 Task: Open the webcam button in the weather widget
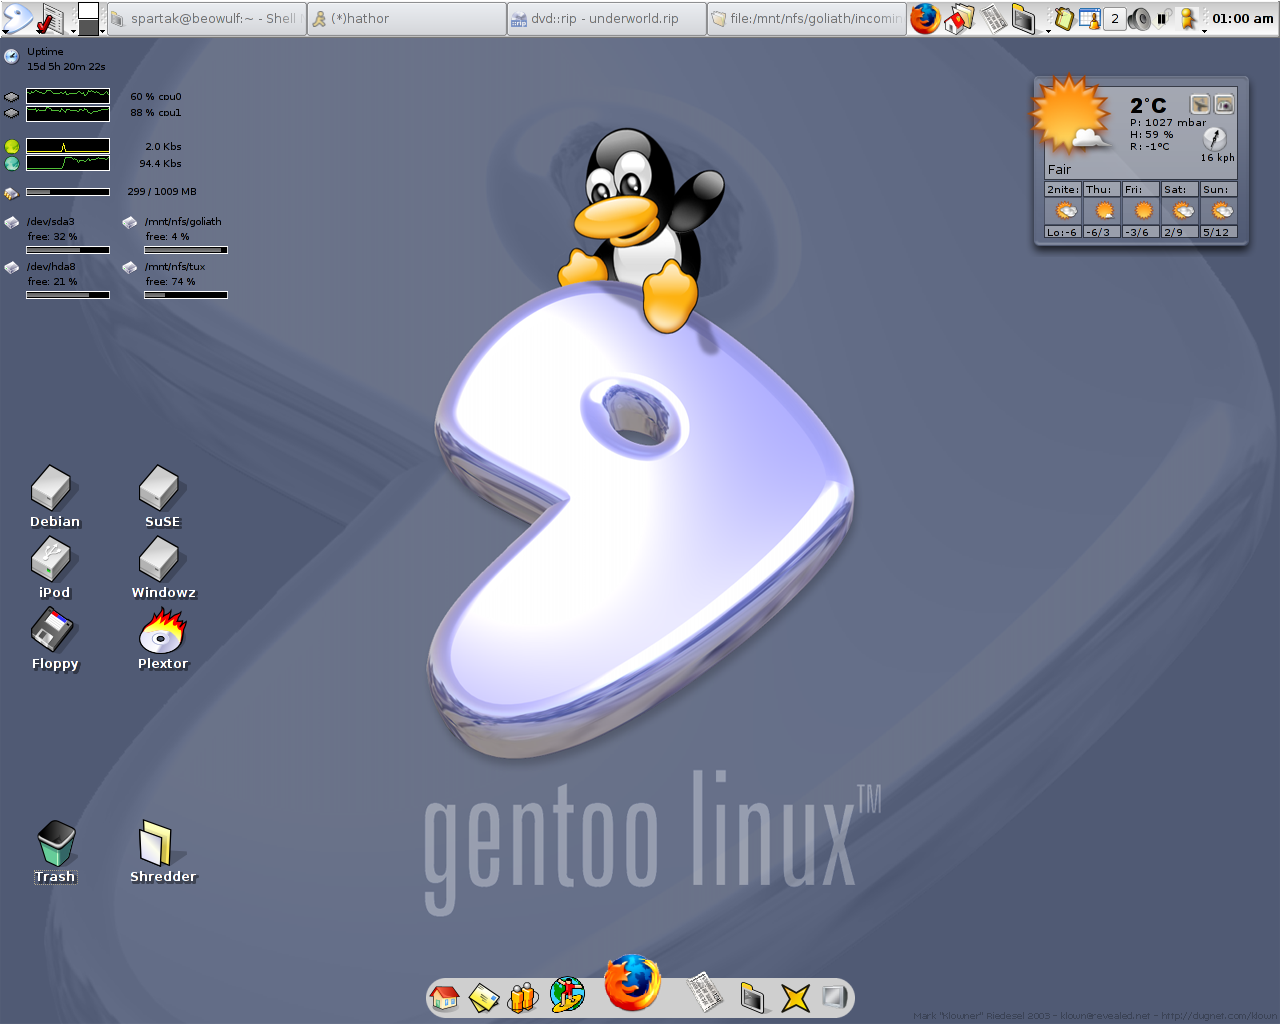click(x=1224, y=104)
